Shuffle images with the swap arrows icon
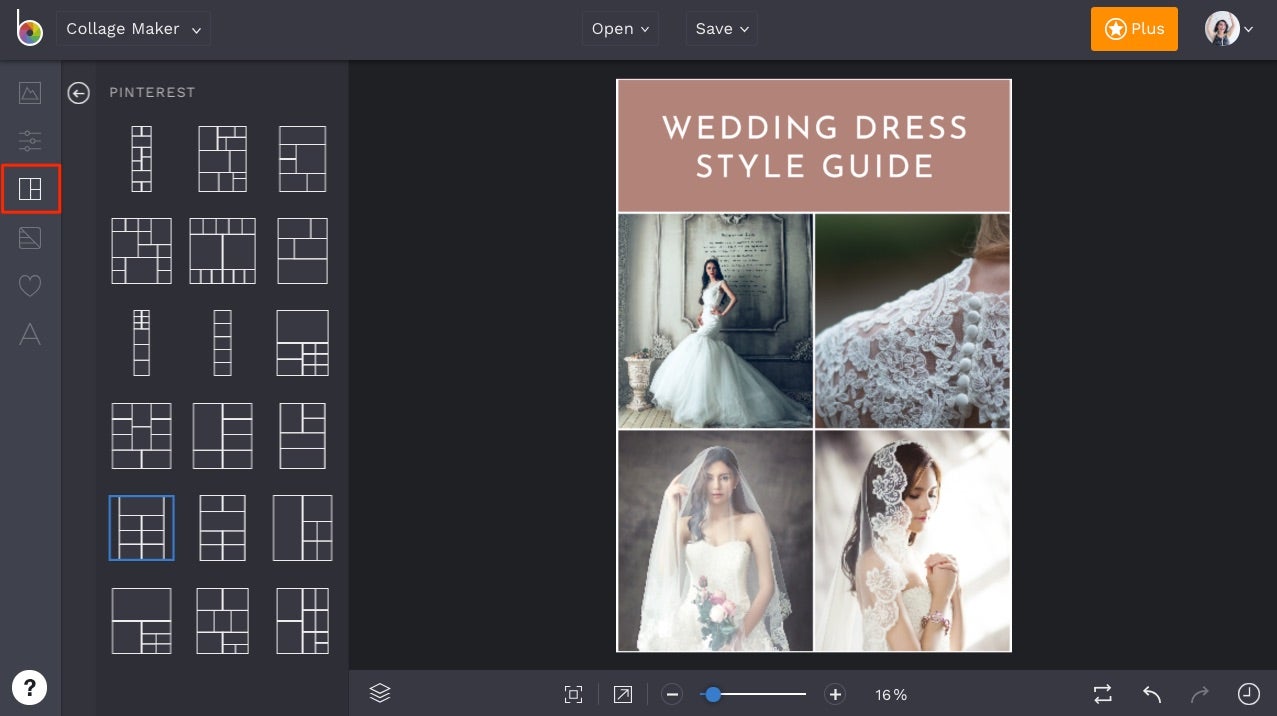The image size is (1277, 716). pos(1101,693)
